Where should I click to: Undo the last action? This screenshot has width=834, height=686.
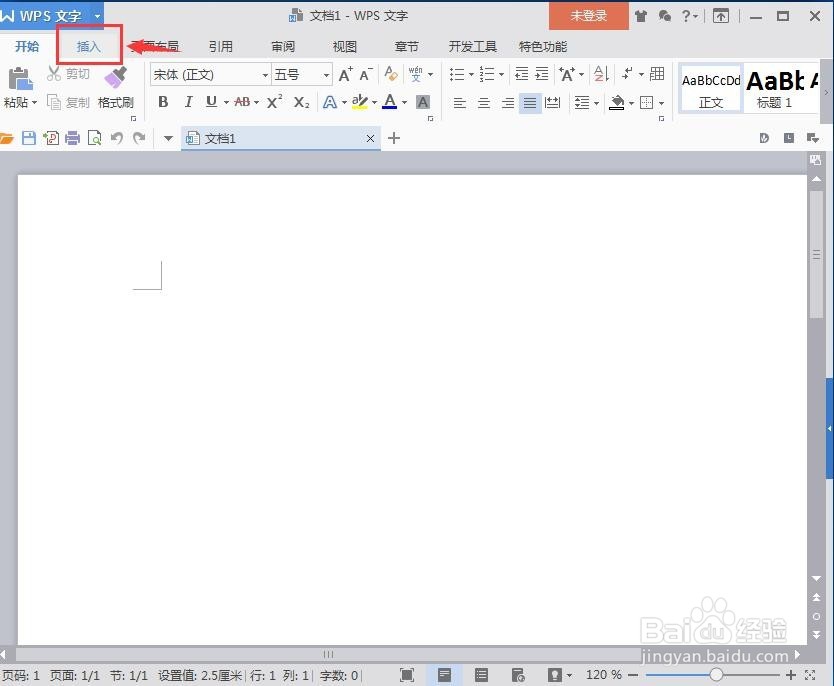click(x=116, y=139)
